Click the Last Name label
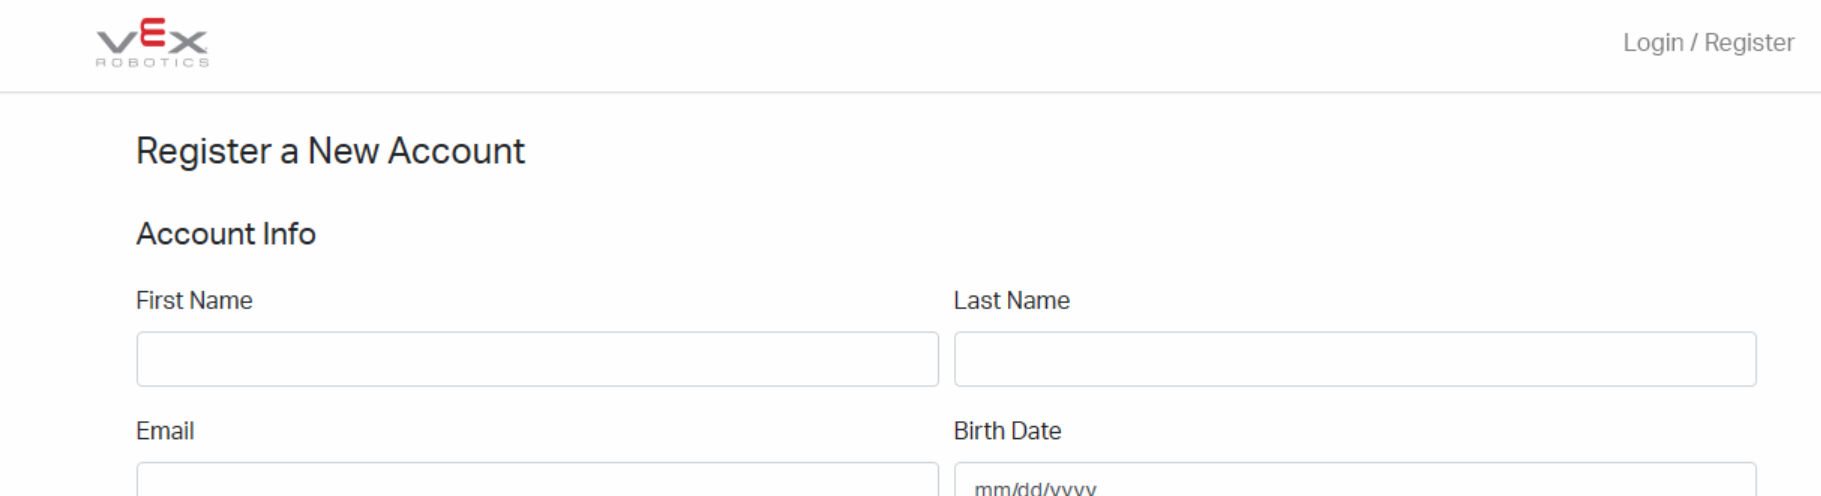 [1011, 300]
